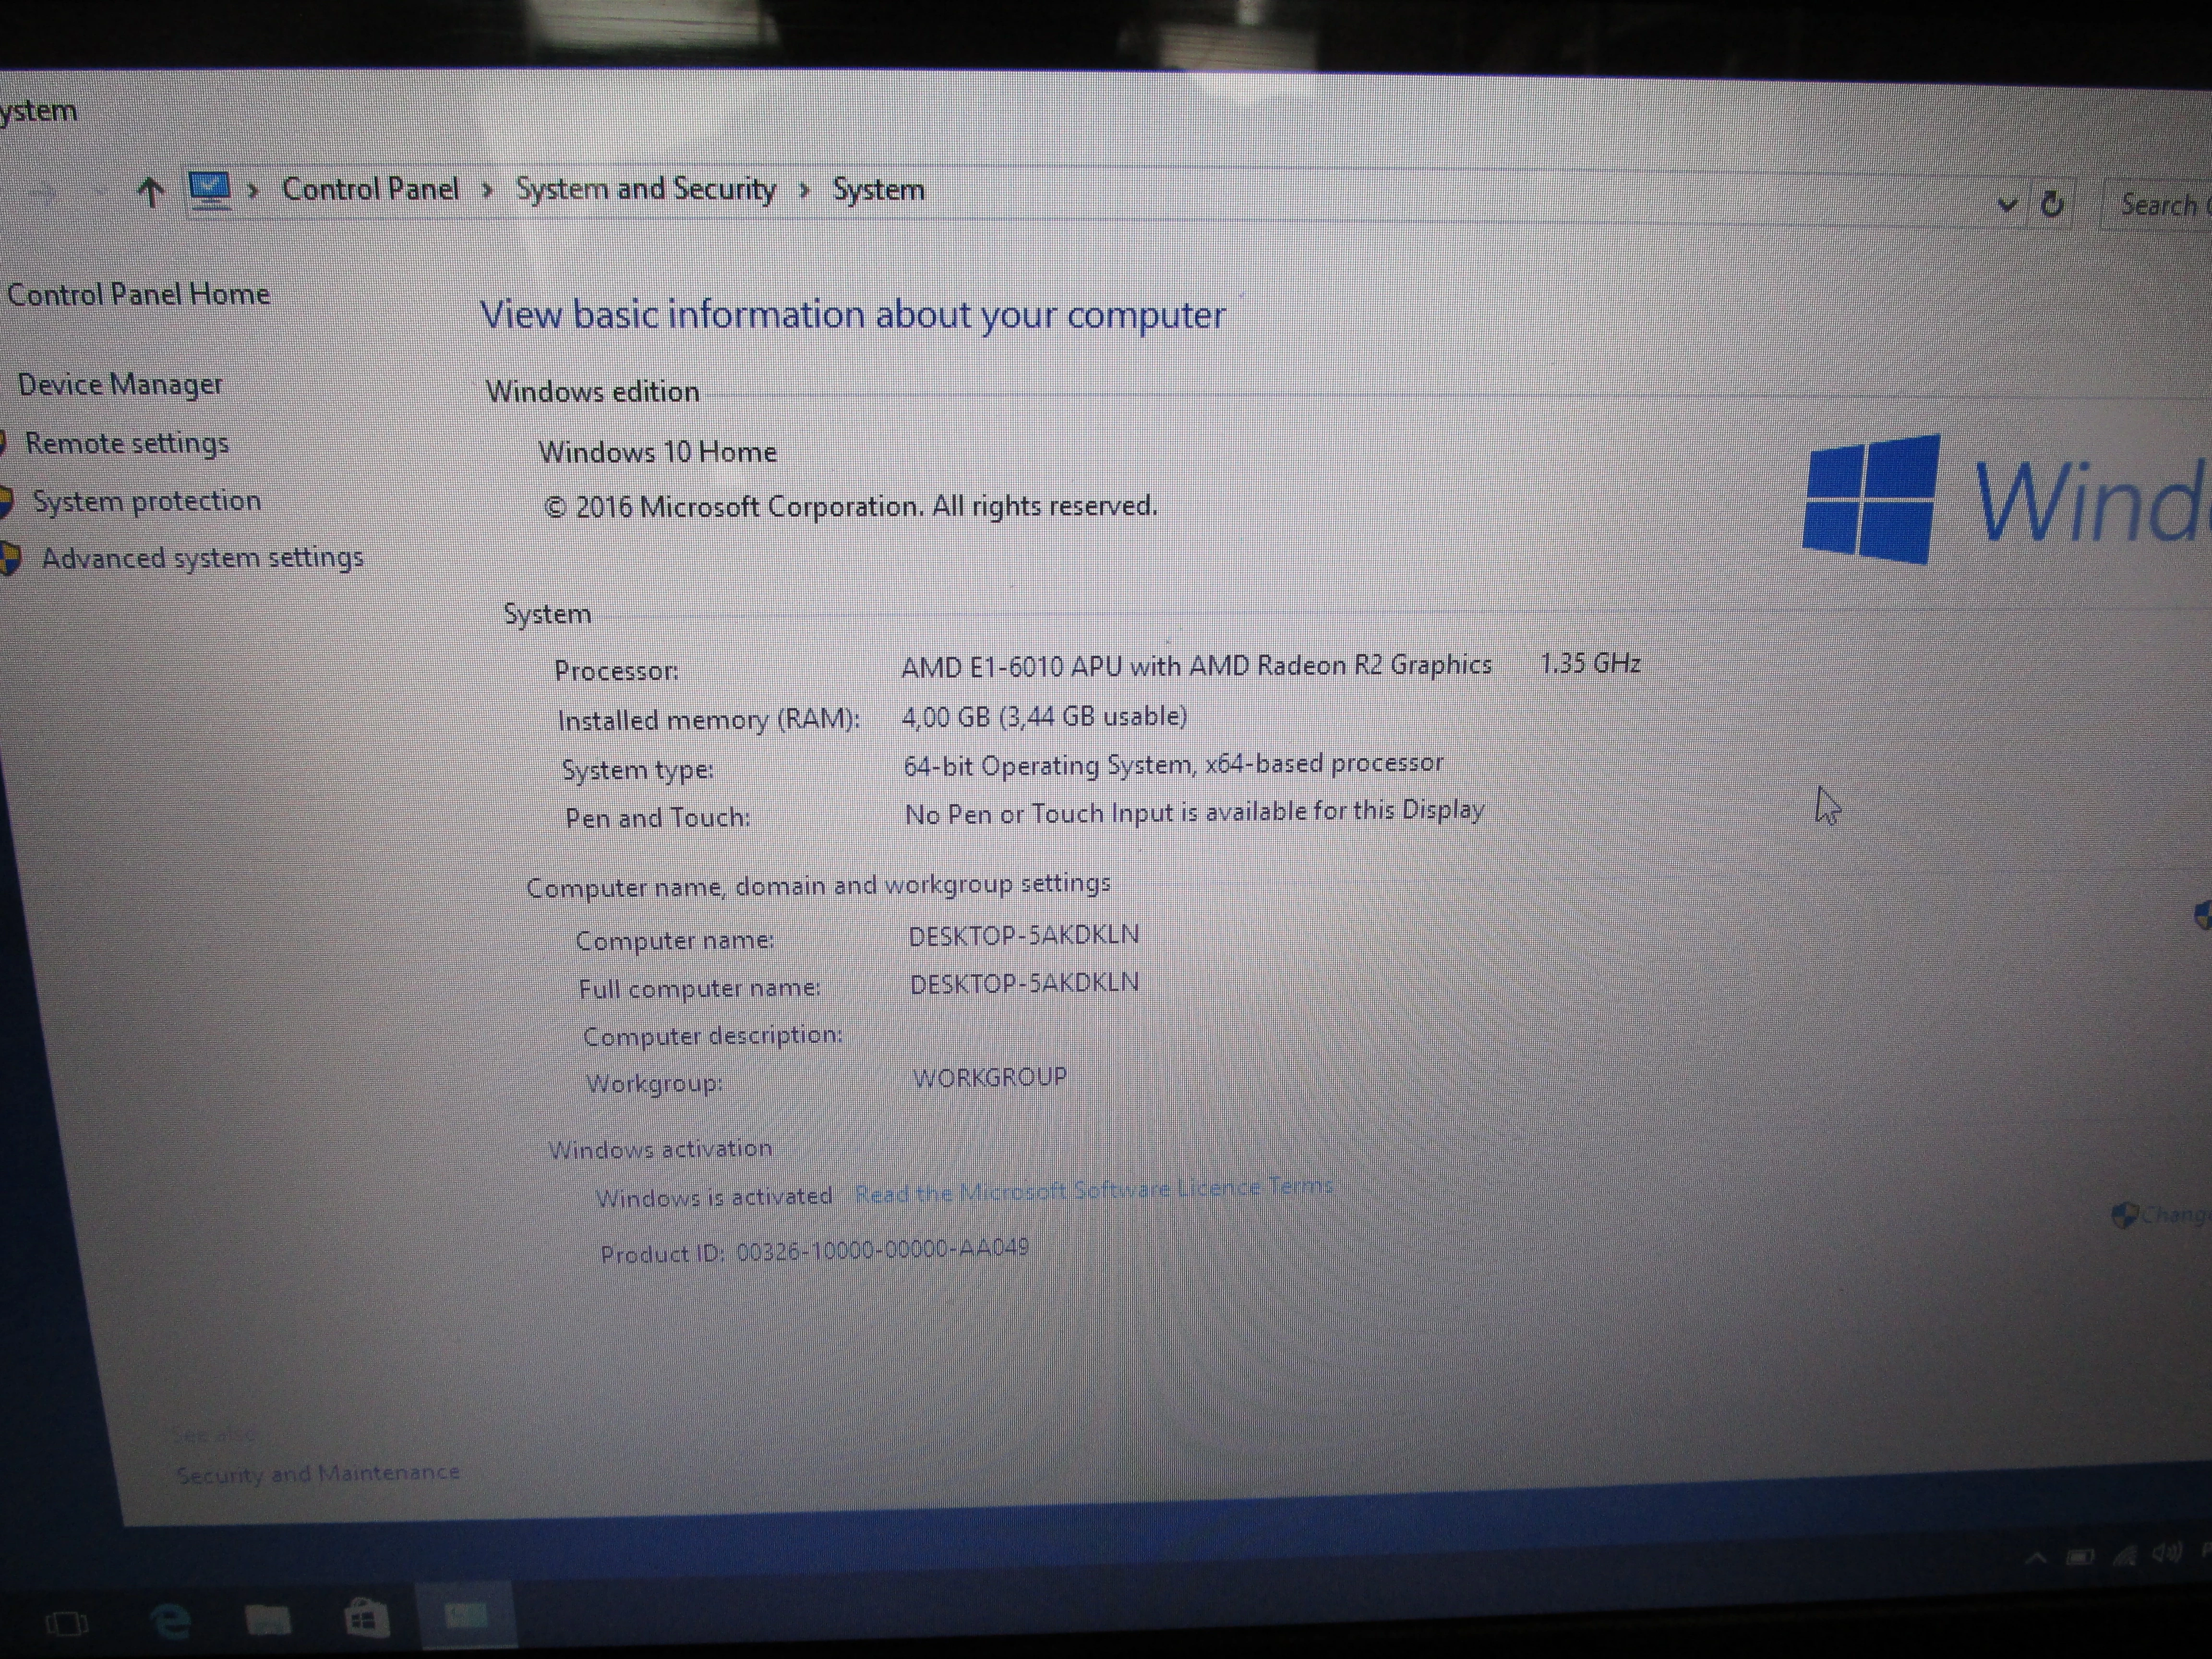Screen dimensions: 2212x1659
Task: Click Computer name value DESKTOP-5AKDKLN
Action: point(1024,935)
